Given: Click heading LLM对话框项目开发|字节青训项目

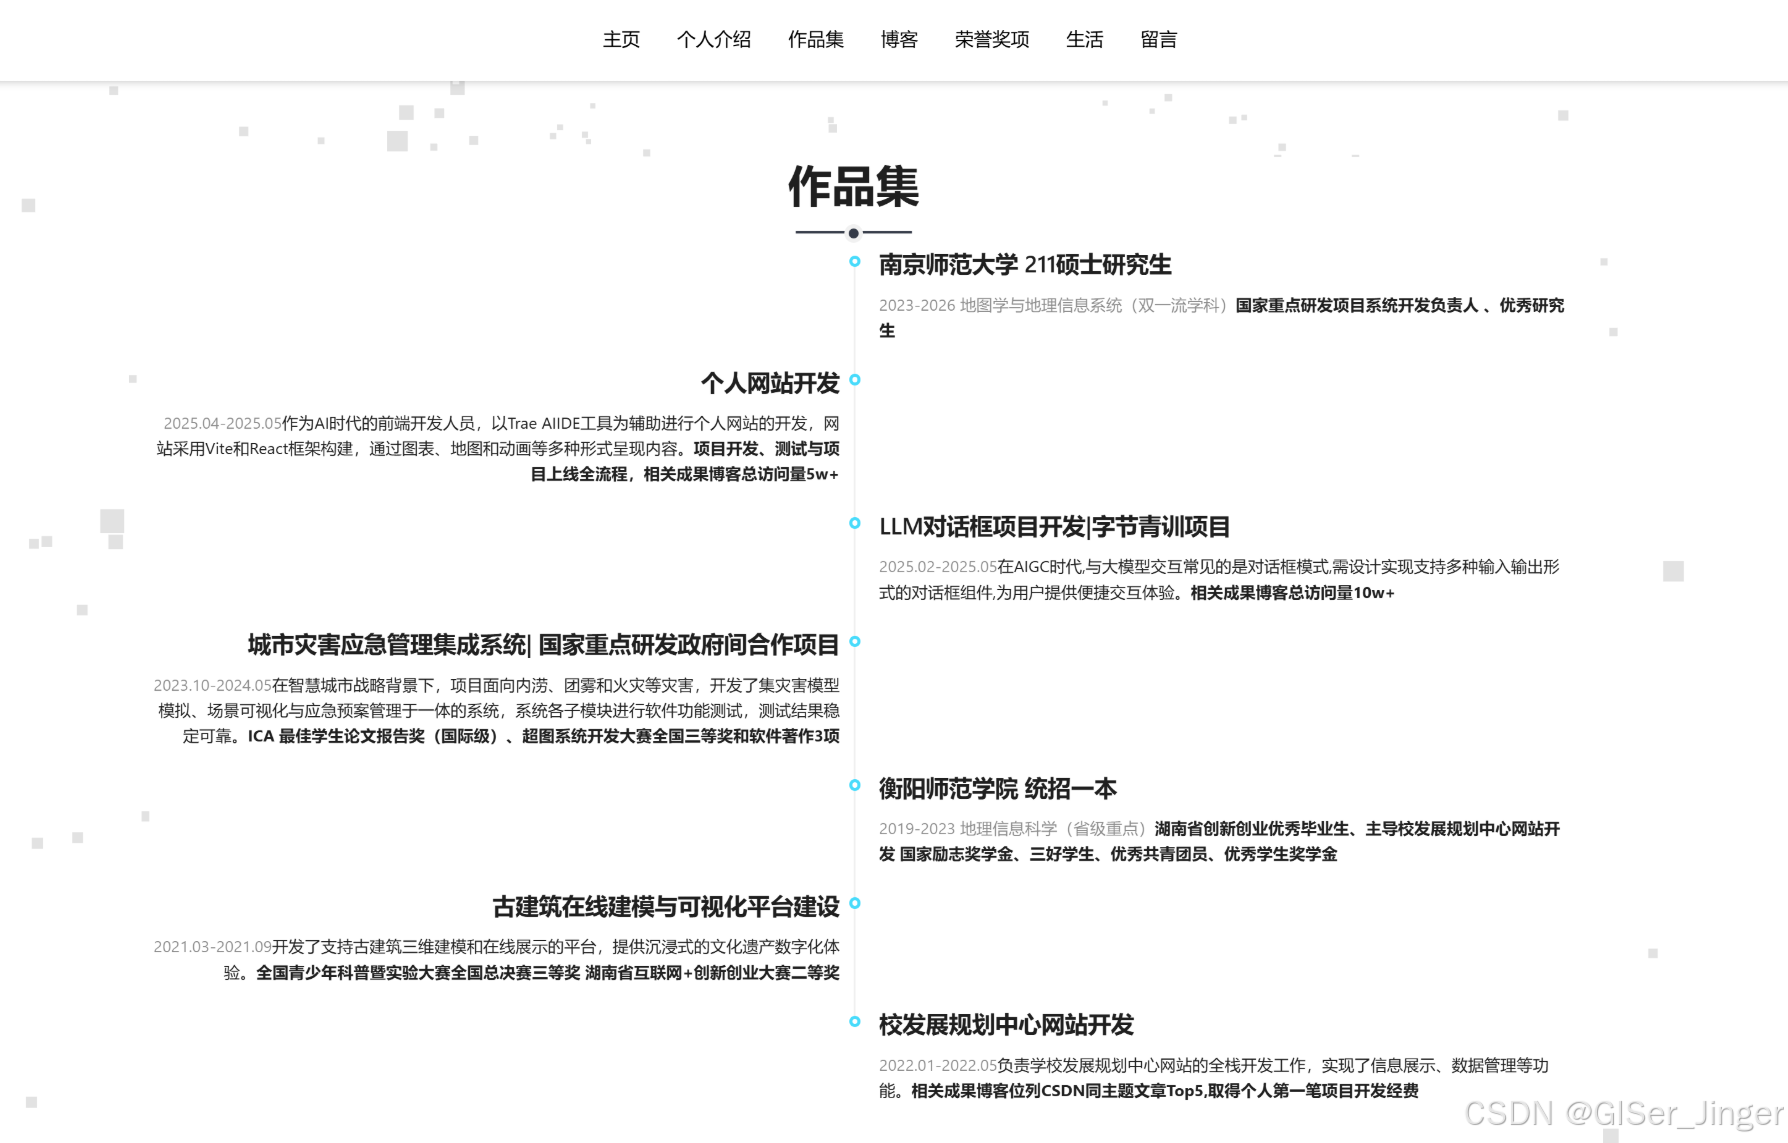Looking at the screenshot, I should (1054, 527).
